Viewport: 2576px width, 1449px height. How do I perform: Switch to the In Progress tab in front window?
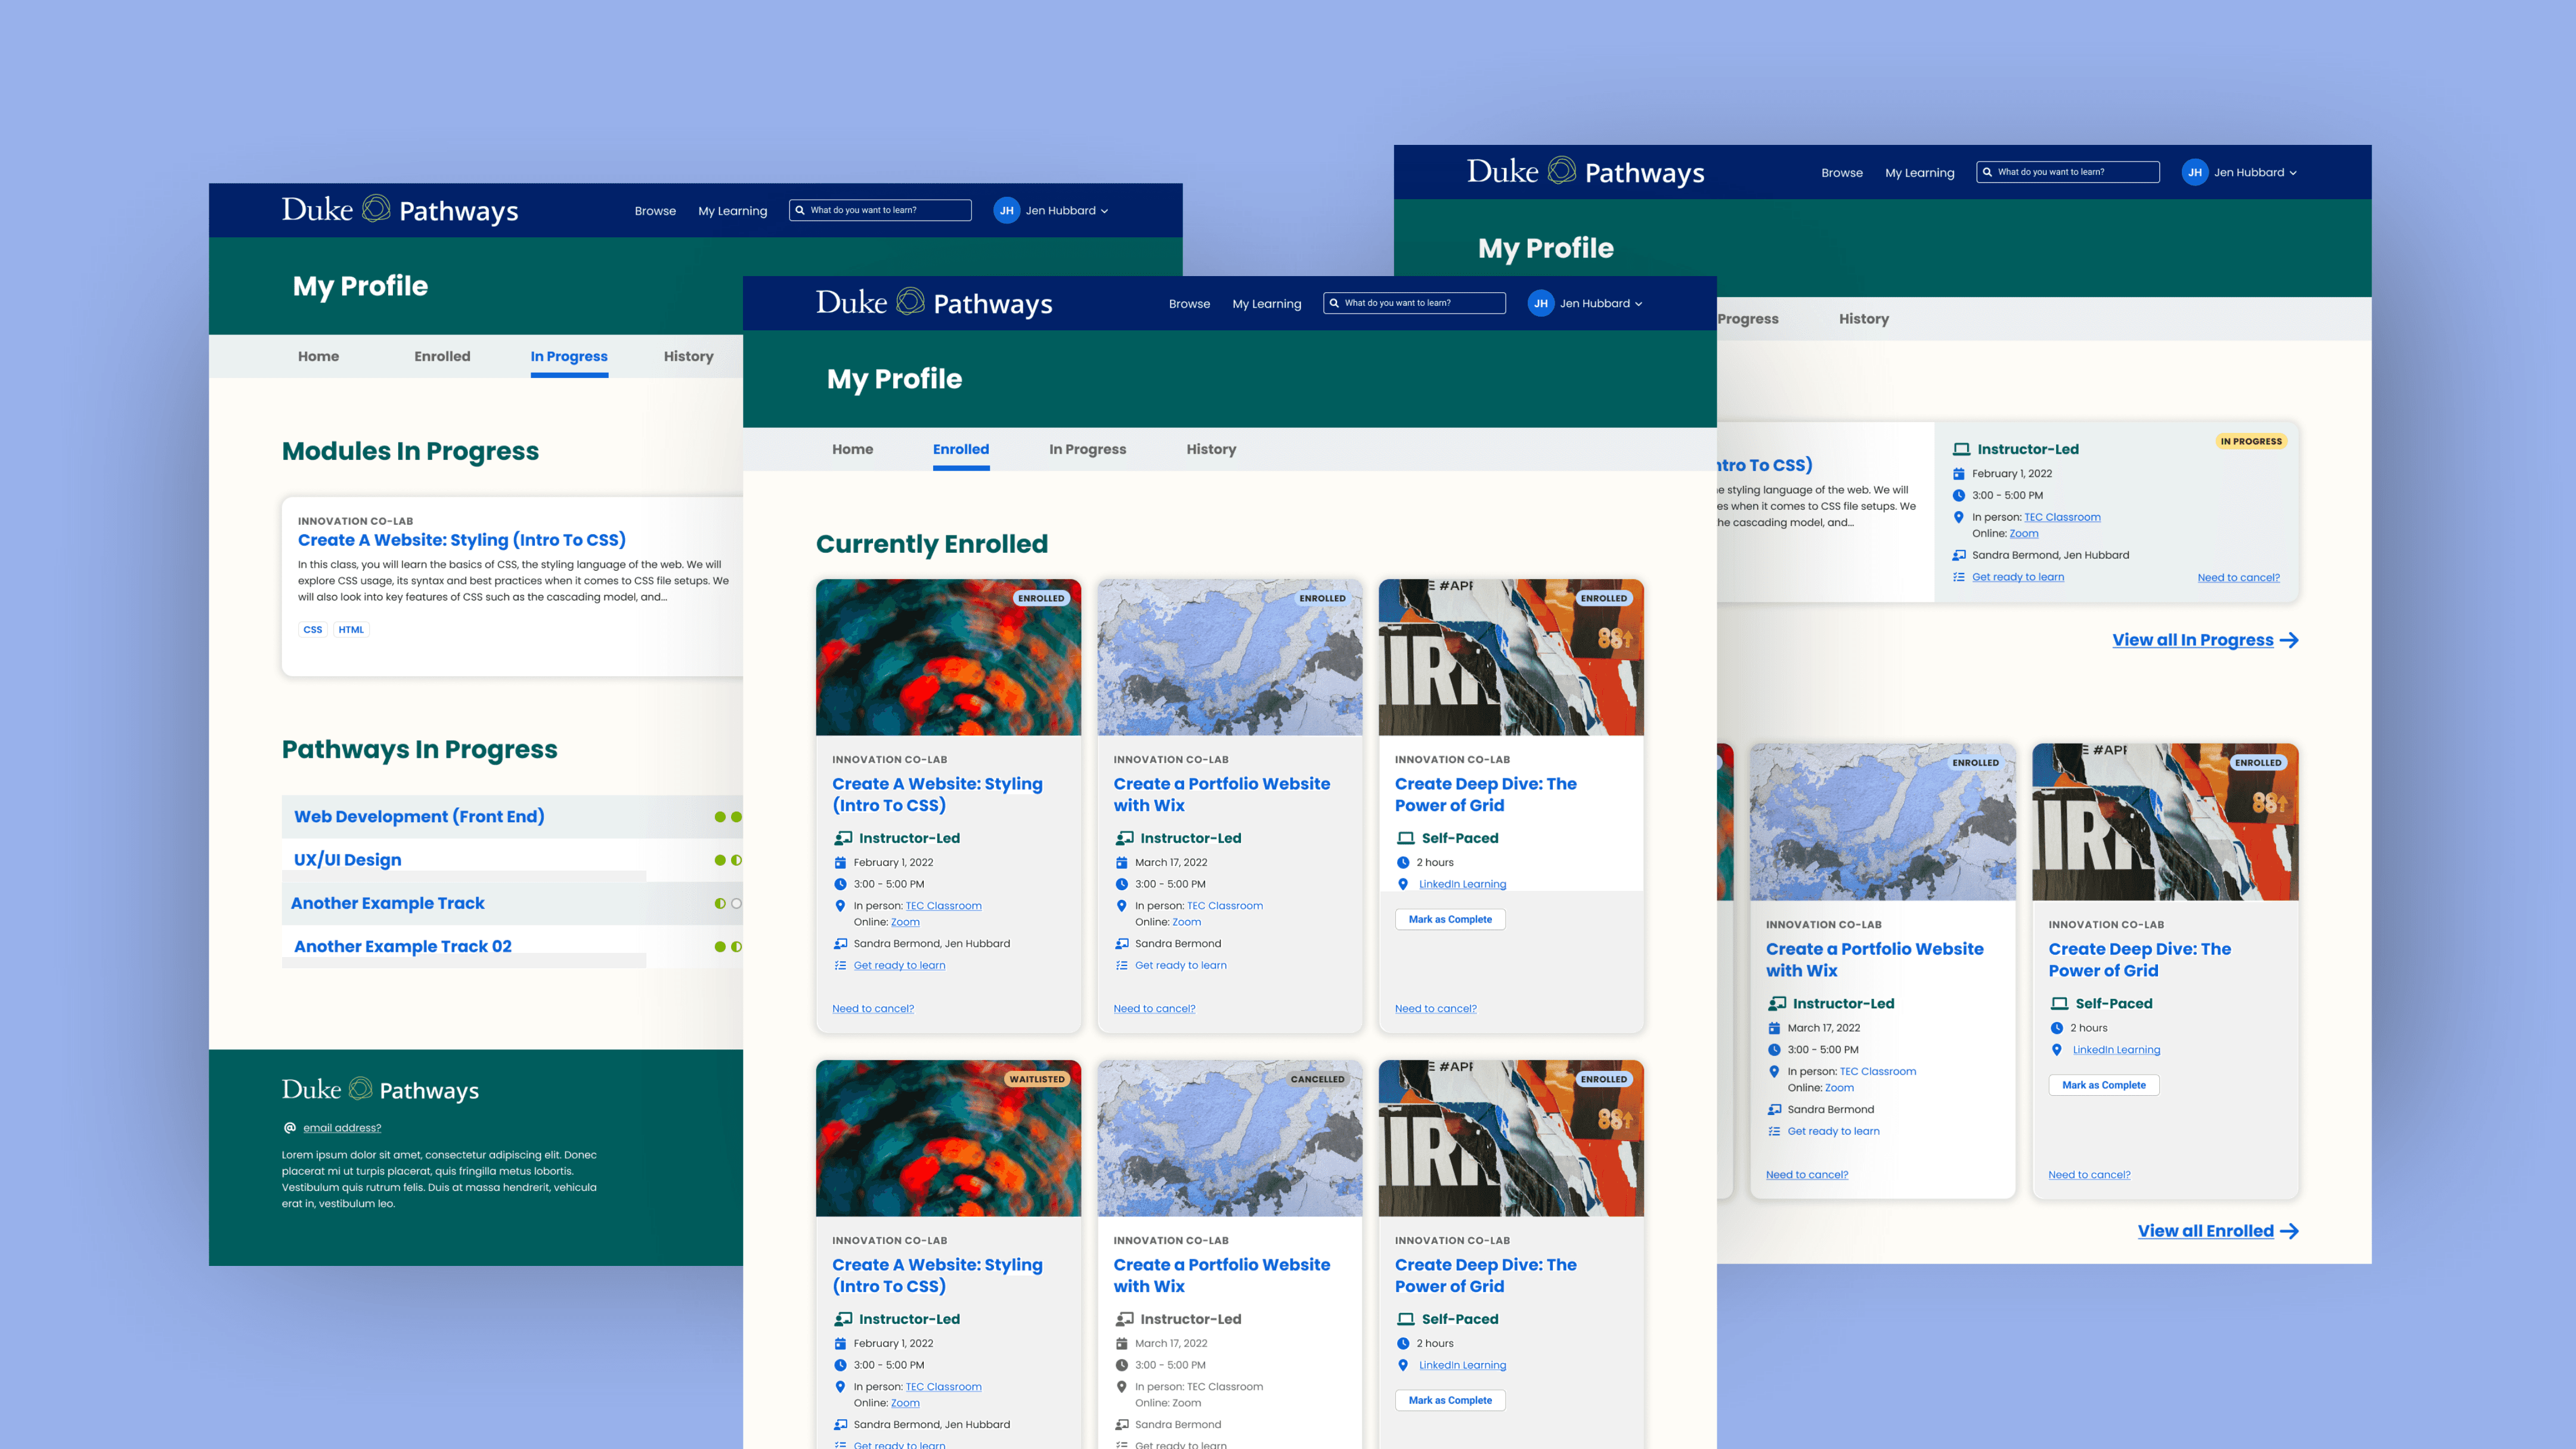pyautogui.click(x=1087, y=449)
